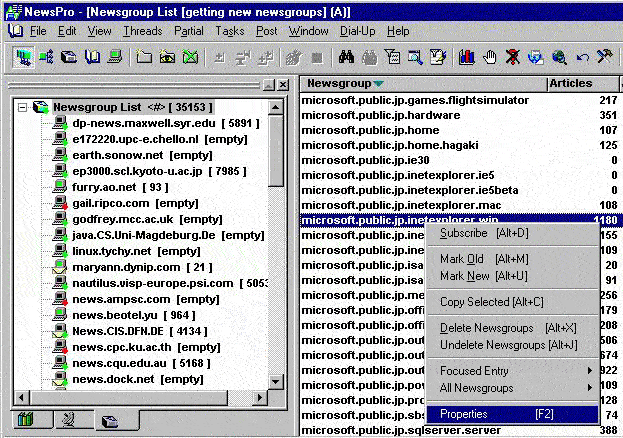This screenshot has width=623, height=438.
Task: Select dp-news.maxwell.syr.edu server in tree
Action: 166,124
